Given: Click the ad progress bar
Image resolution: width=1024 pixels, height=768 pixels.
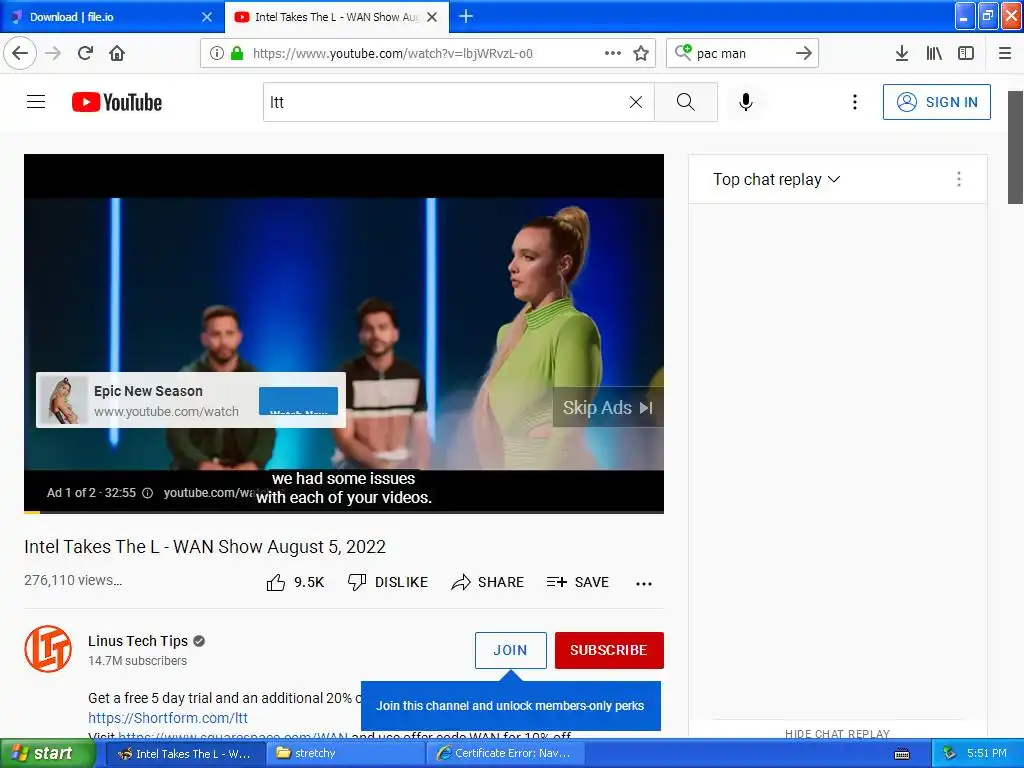Looking at the screenshot, I should tap(344, 512).
